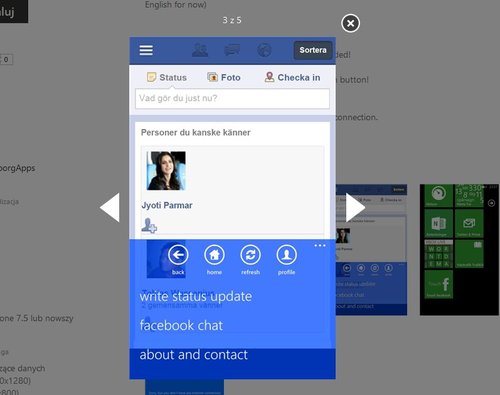Tap the home icon
The image size is (500, 395).
coord(214,255)
